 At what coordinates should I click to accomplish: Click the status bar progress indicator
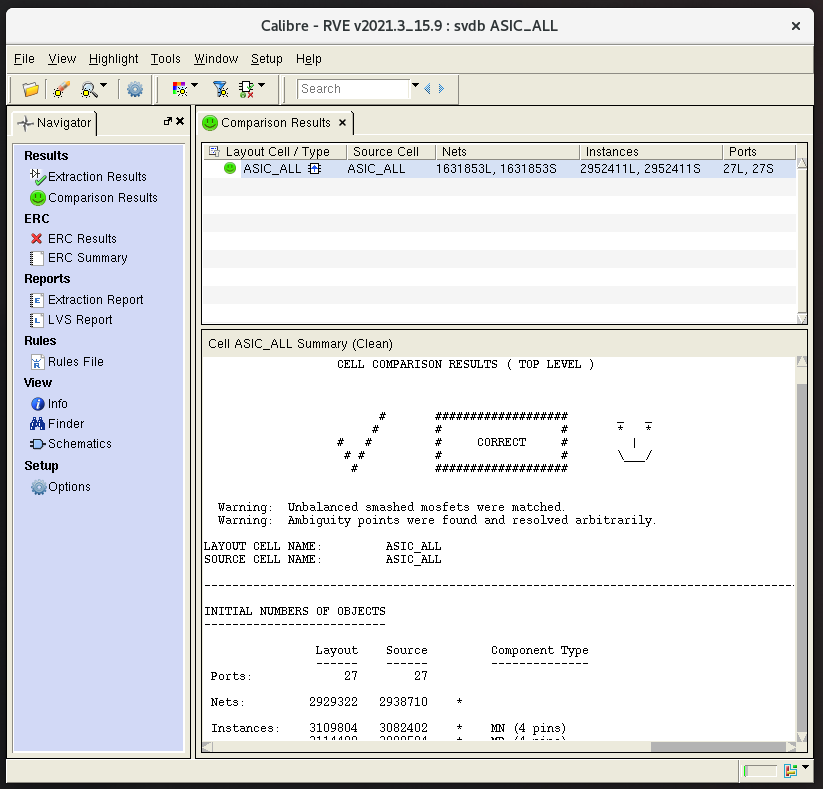click(760, 771)
